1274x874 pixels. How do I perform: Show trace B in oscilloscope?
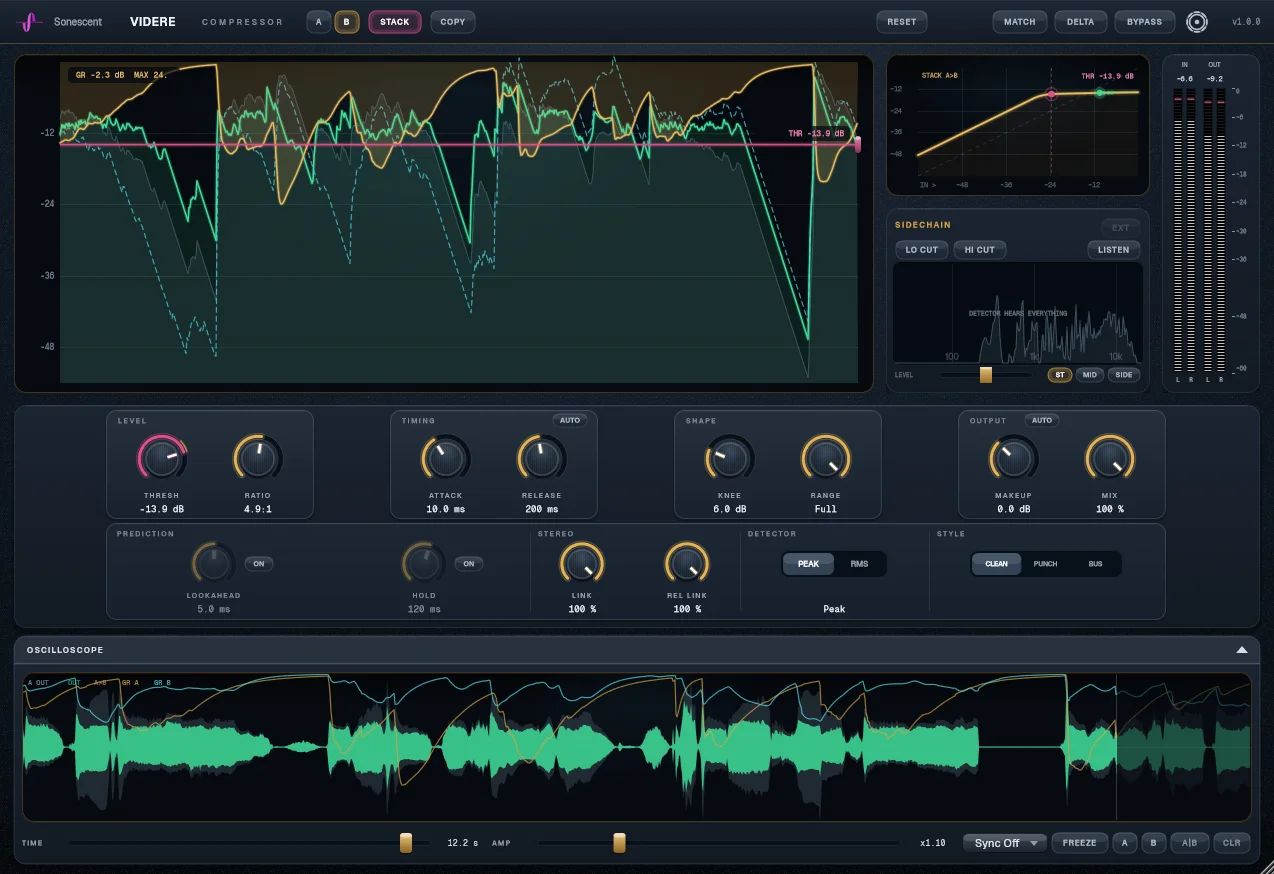pyautogui.click(x=1153, y=843)
